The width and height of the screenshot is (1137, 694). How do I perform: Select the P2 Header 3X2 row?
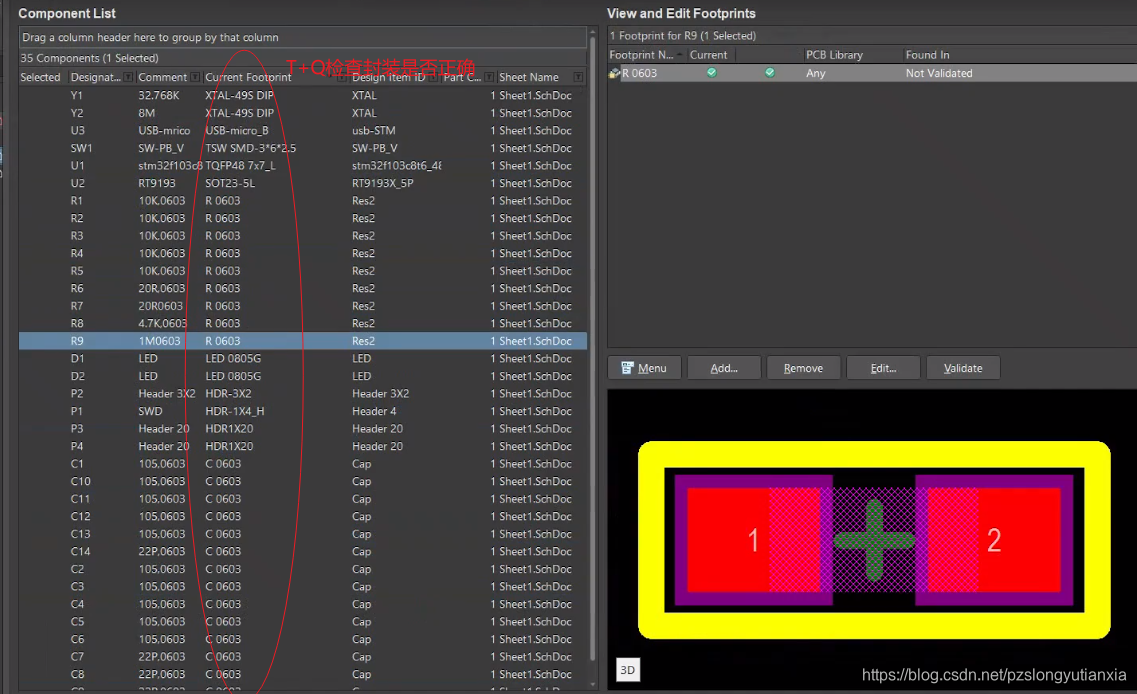tap(302, 393)
